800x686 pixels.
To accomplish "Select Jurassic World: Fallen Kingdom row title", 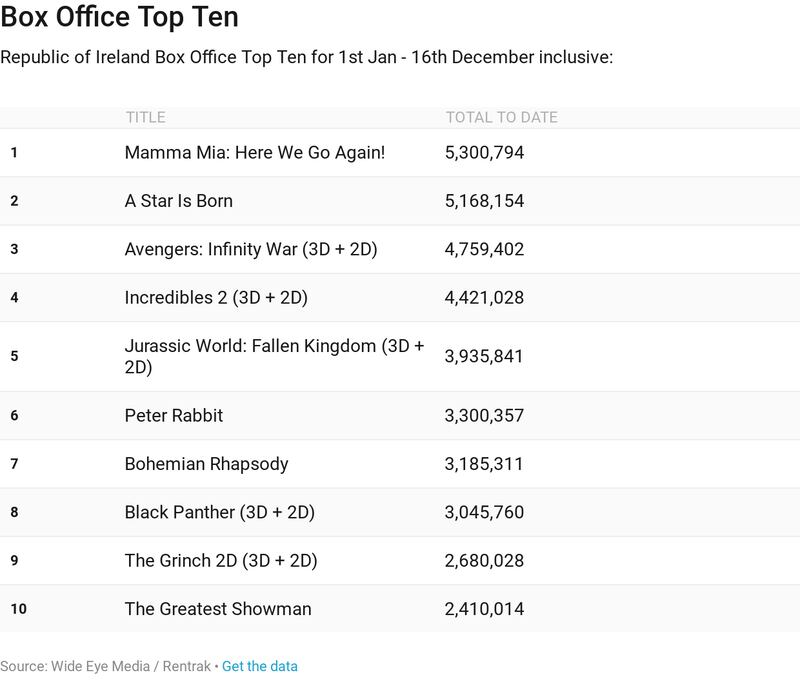I will 274,356.
